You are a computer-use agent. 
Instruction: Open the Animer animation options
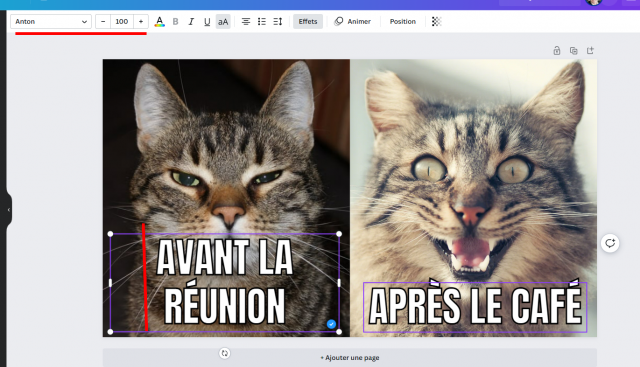(353, 22)
